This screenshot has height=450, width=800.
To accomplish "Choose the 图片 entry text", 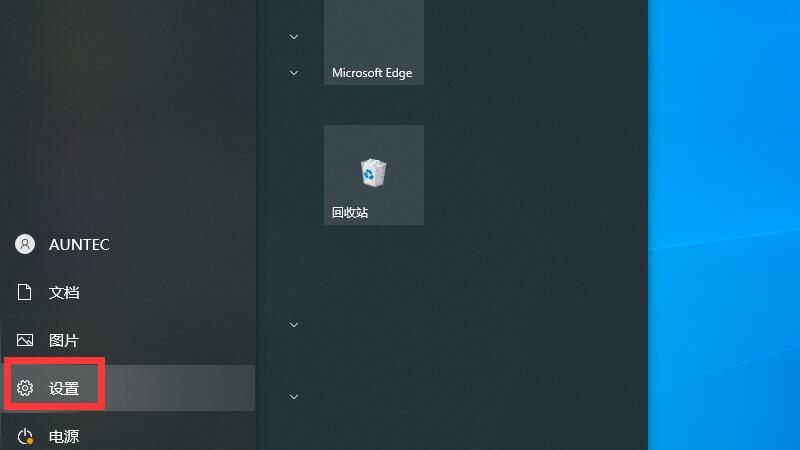I will point(64,340).
